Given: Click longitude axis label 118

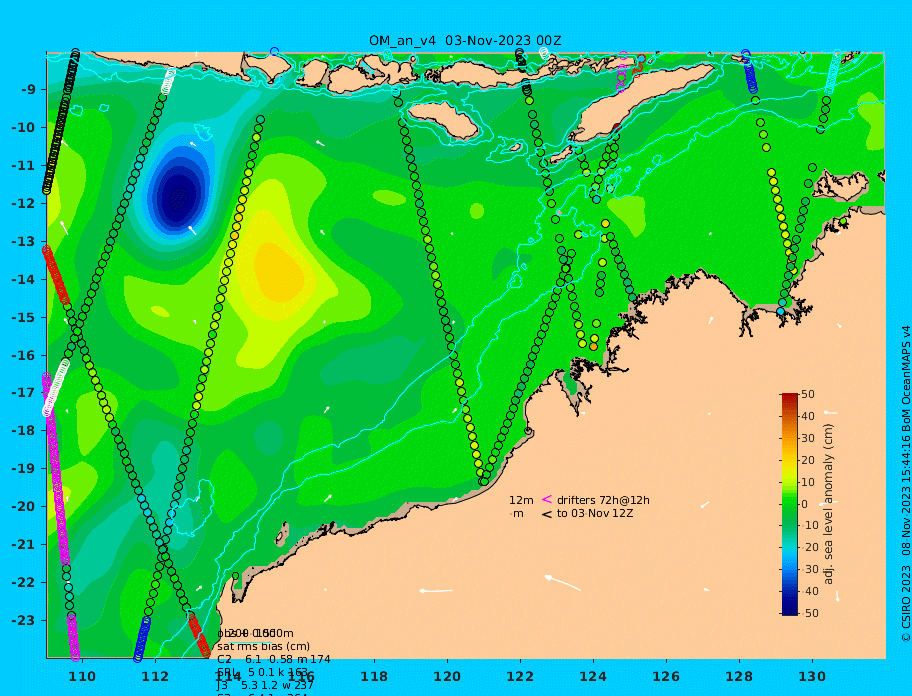Looking at the screenshot, I should [x=374, y=676].
